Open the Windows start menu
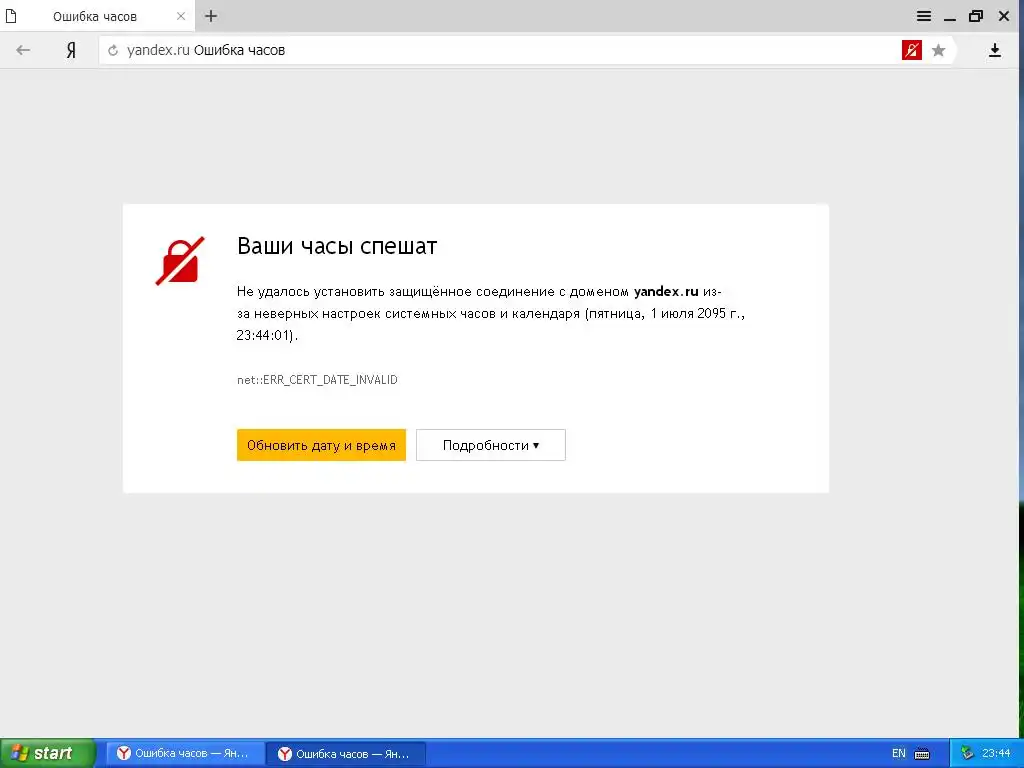The width and height of the screenshot is (1024, 768). [x=47, y=753]
